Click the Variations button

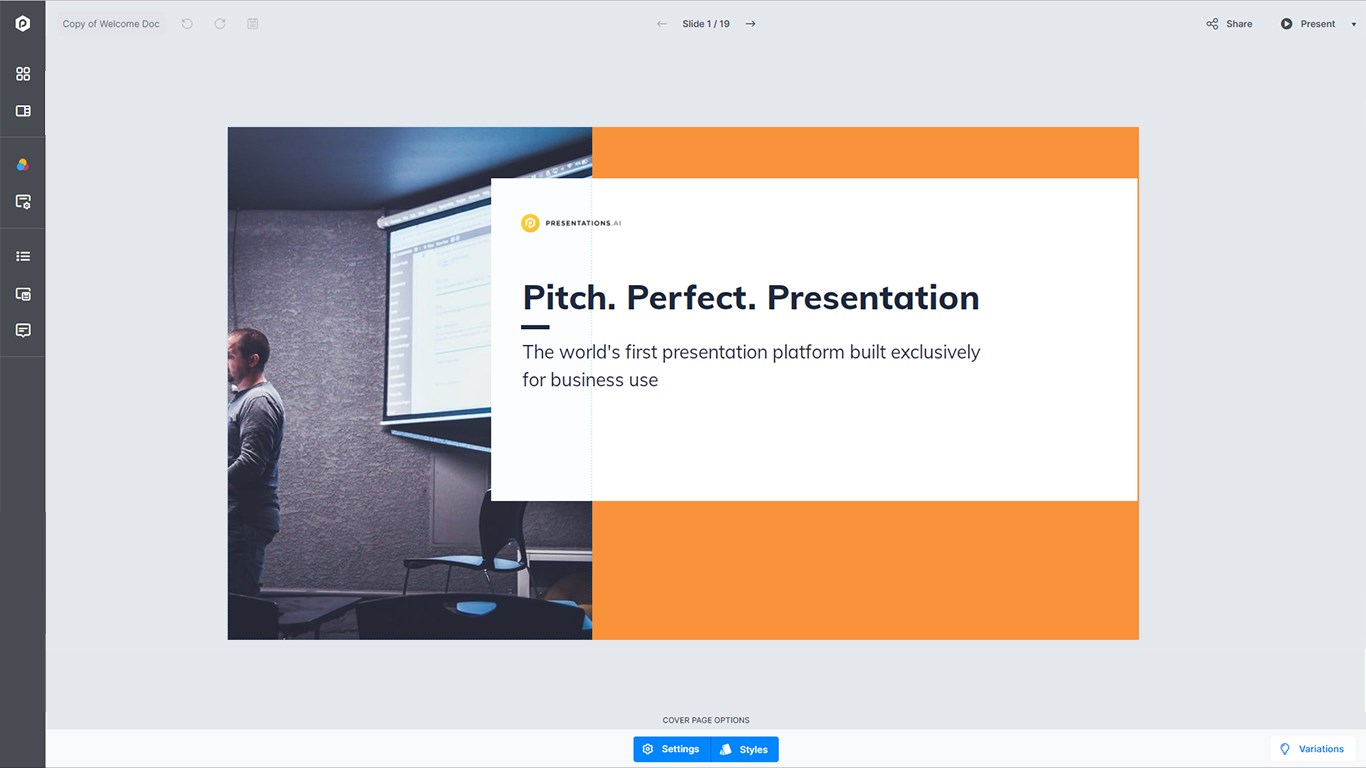pos(1312,749)
